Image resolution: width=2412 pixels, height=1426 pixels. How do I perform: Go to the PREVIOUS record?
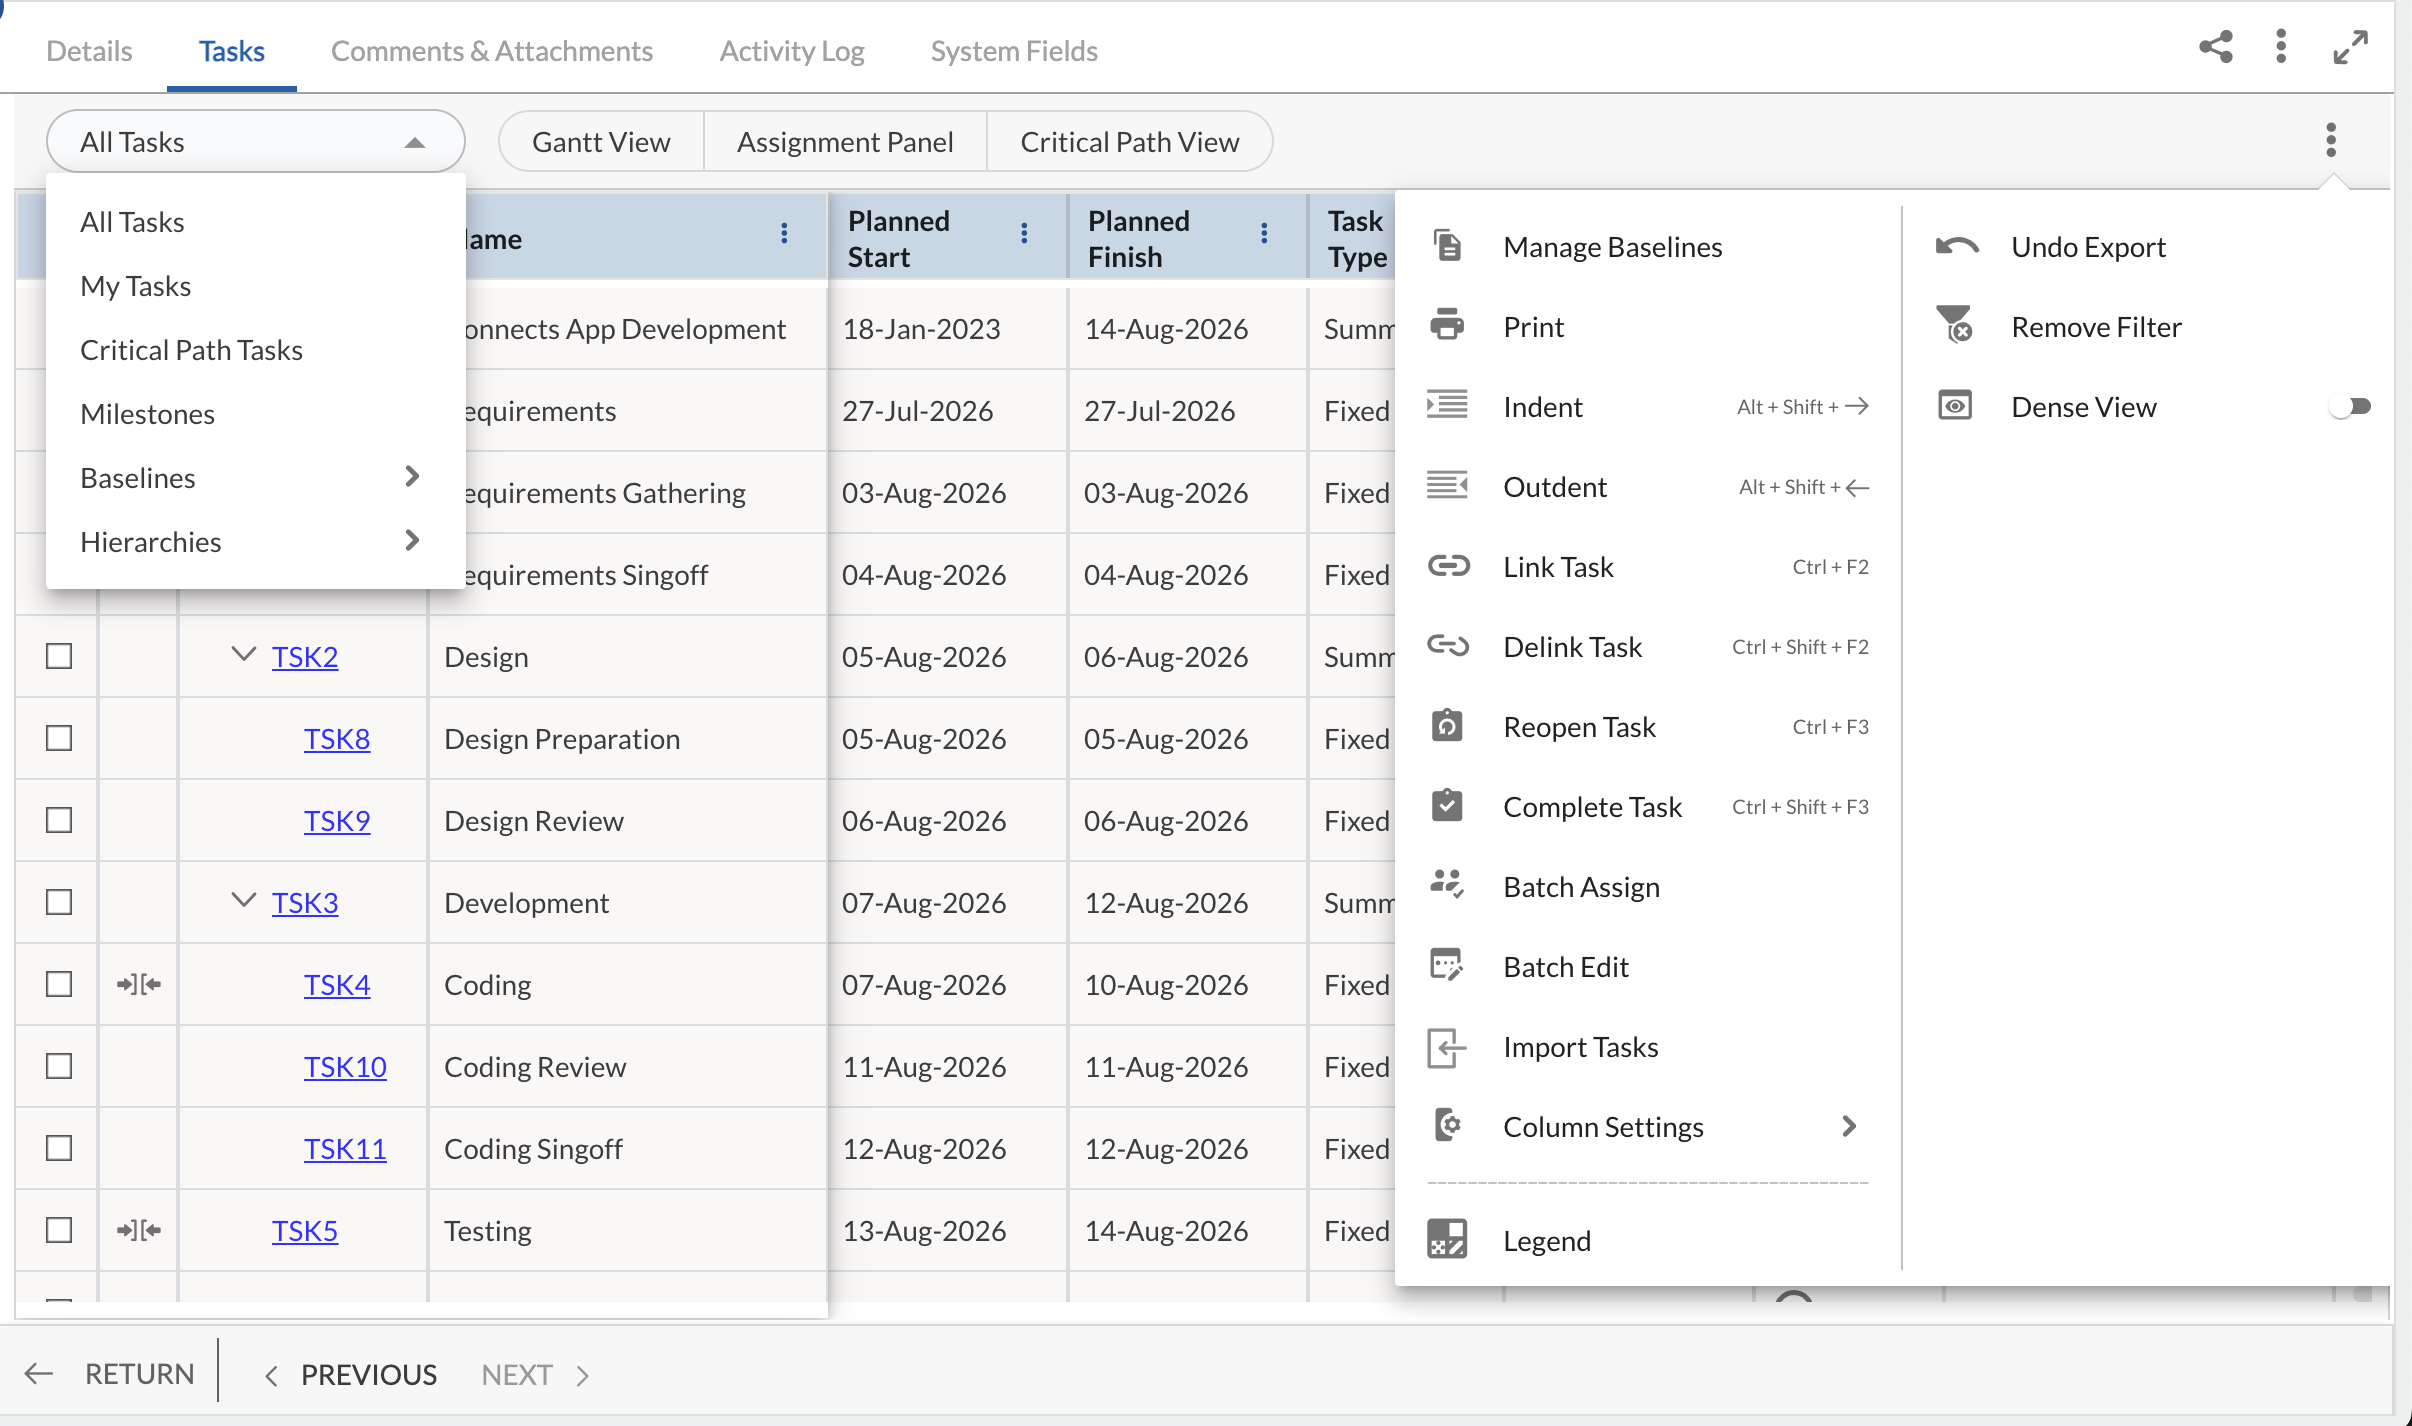click(351, 1374)
